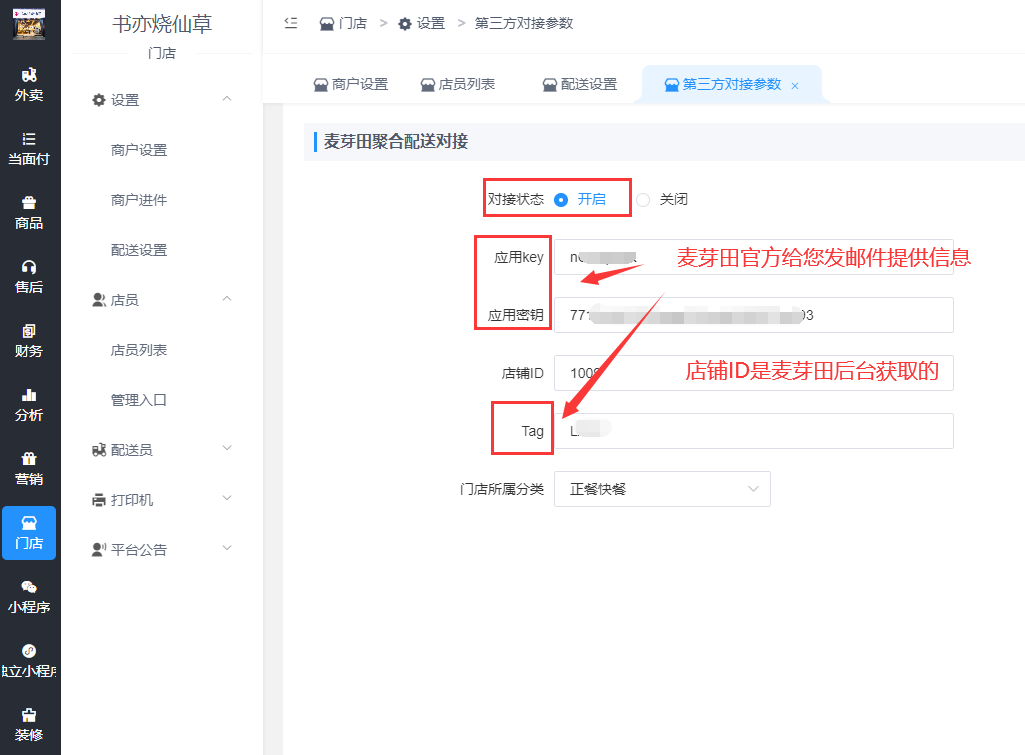
Task: Select the 开启 radio button
Action: point(561,199)
